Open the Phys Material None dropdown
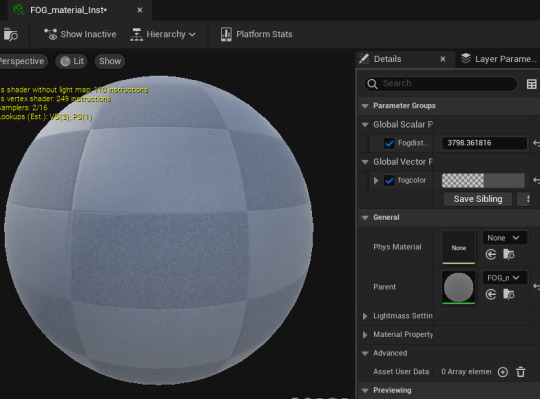540x399 pixels. (505, 238)
